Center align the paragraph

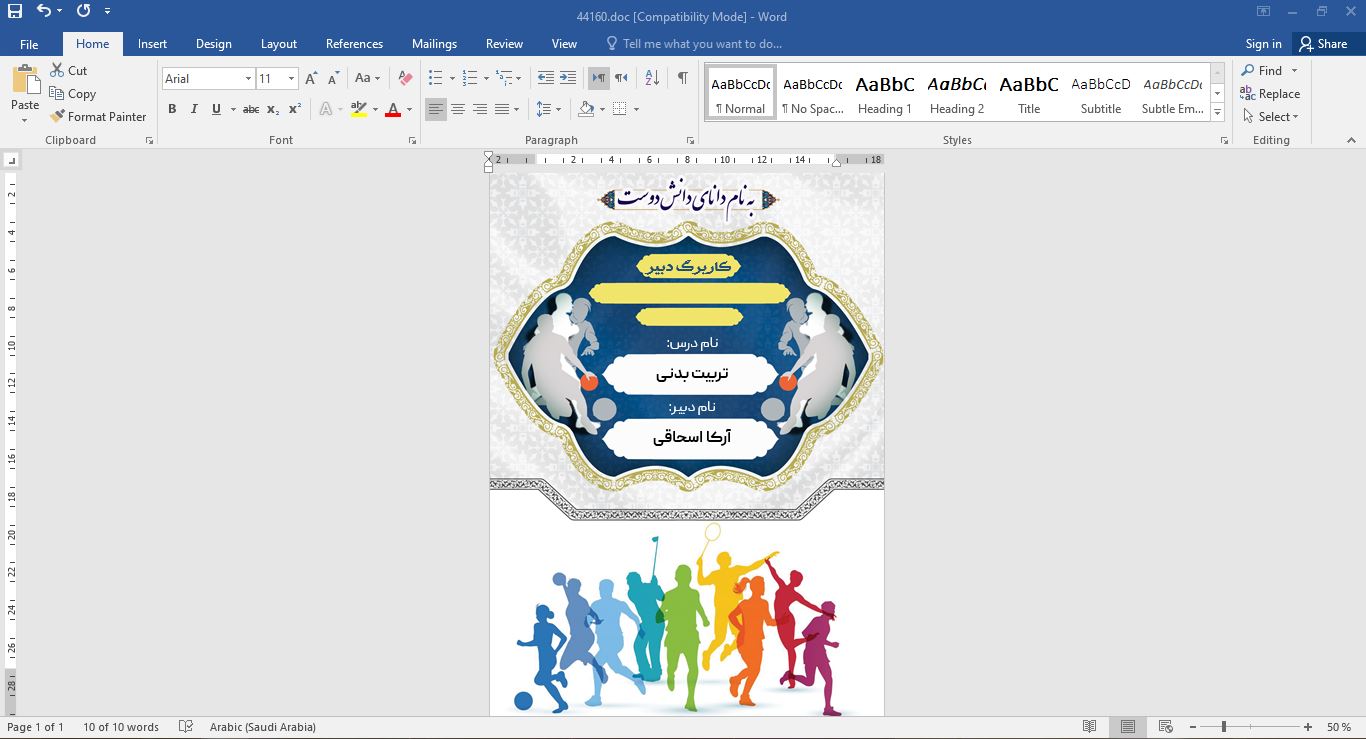(458, 109)
